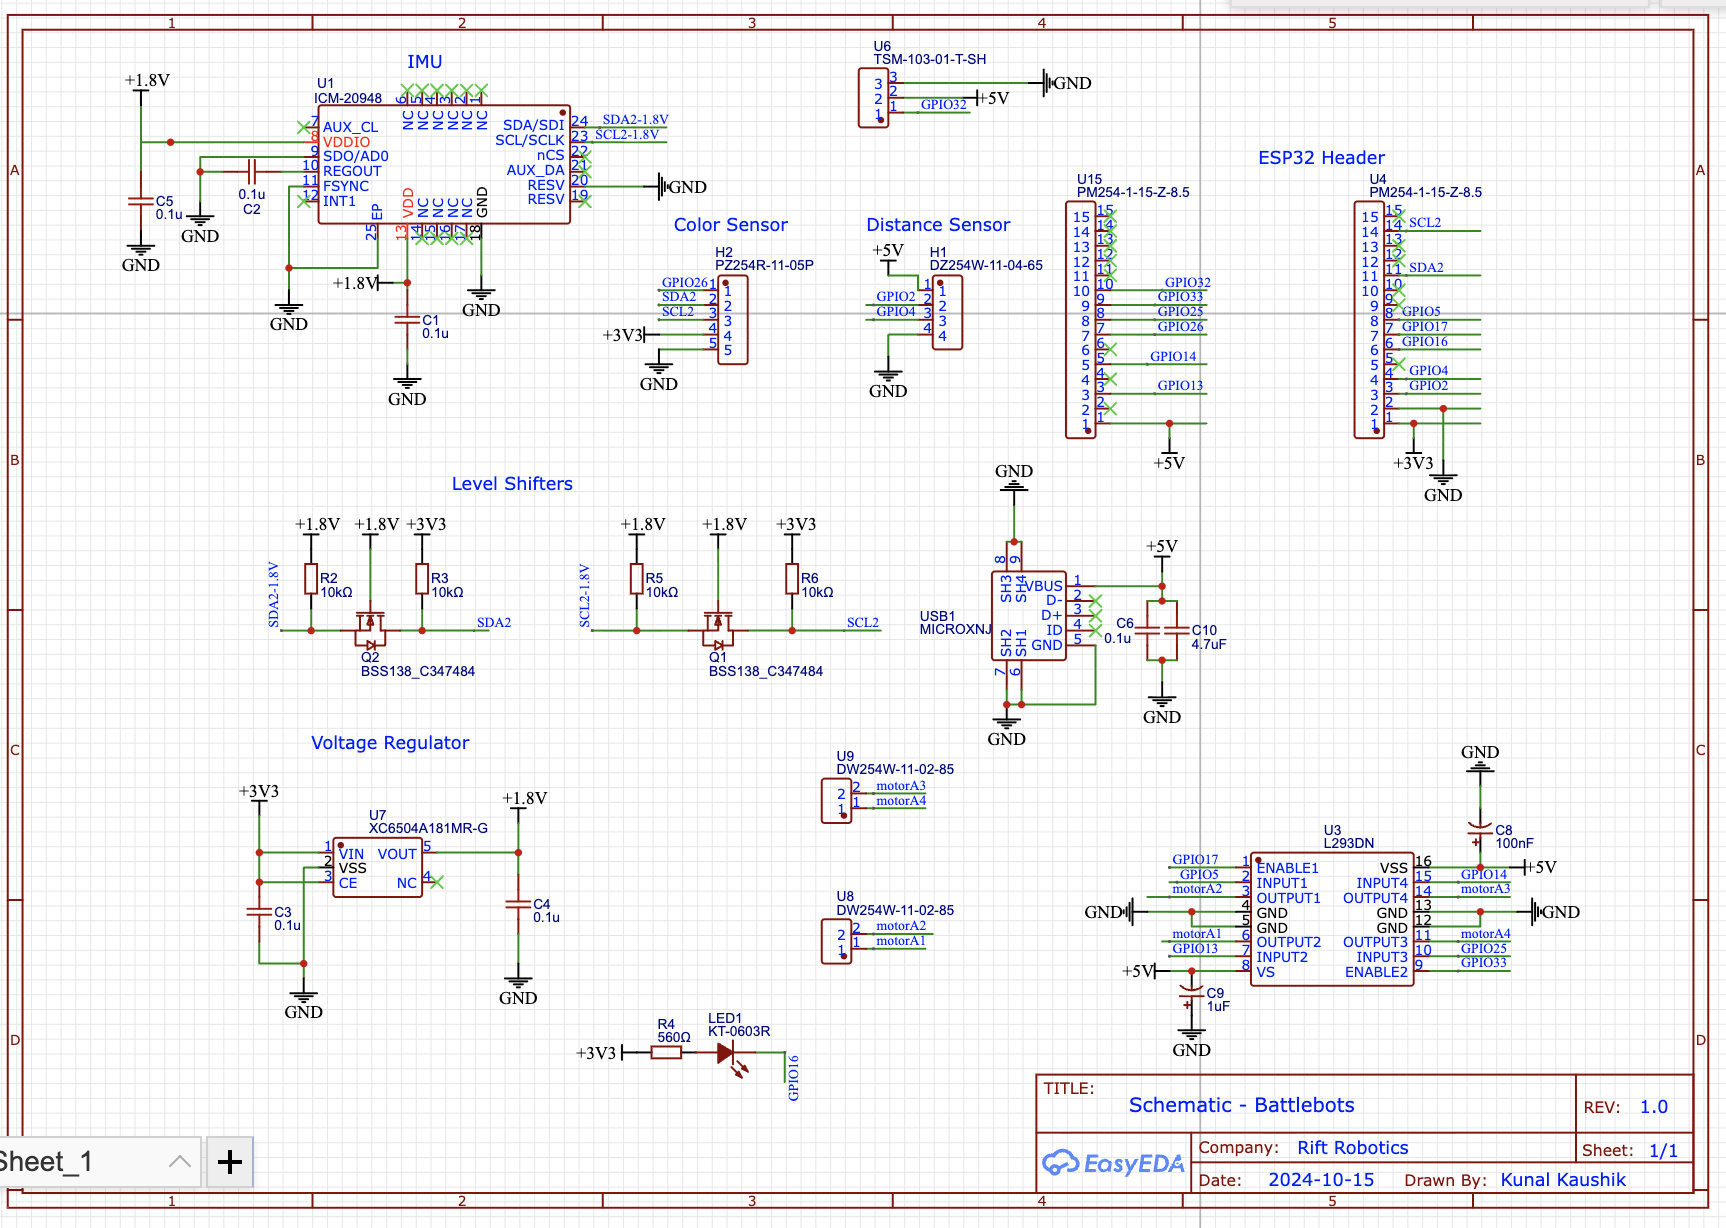Select the U6 TSM-103-01-T-SH header
The height and width of the screenshot is (1228, 1726).
coord(873,98)
